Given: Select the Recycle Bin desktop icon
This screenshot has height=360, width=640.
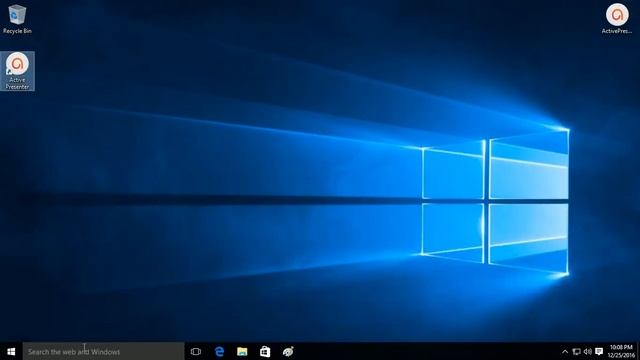Looking at the screenshot, I should click(17, 19).
